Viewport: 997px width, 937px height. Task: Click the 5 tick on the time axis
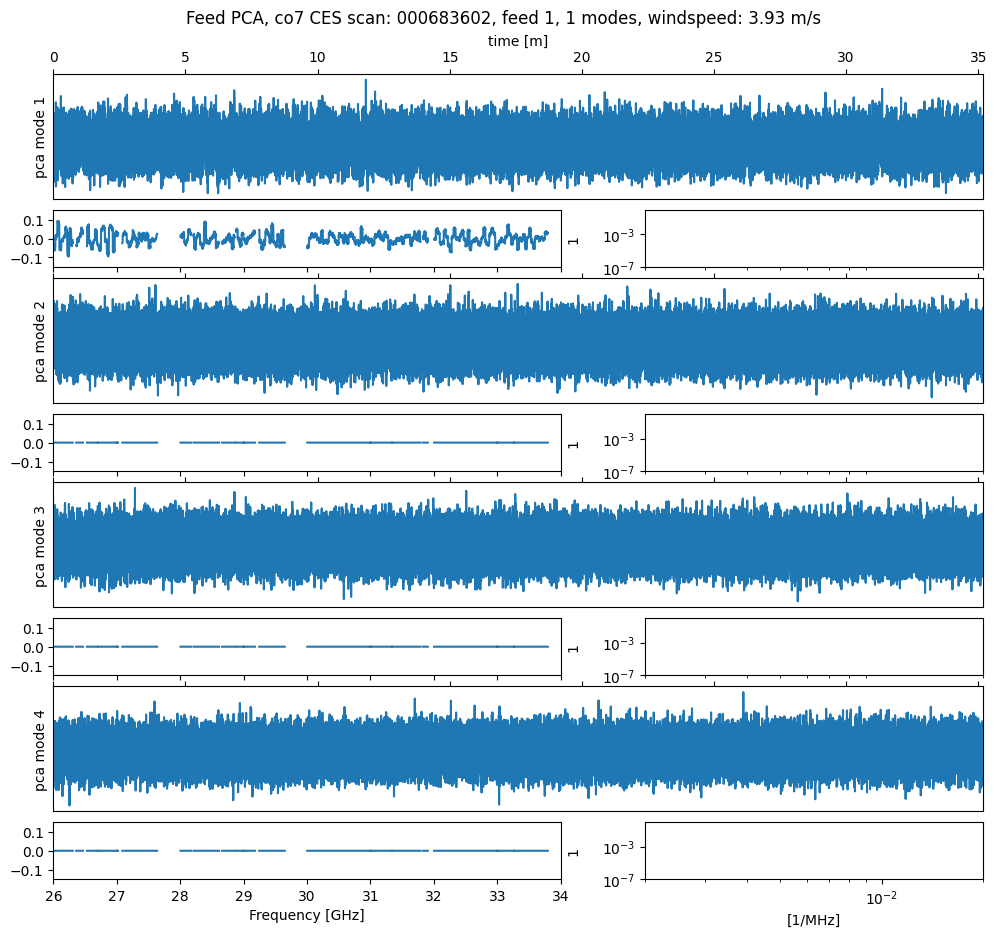tap(185, 58)
